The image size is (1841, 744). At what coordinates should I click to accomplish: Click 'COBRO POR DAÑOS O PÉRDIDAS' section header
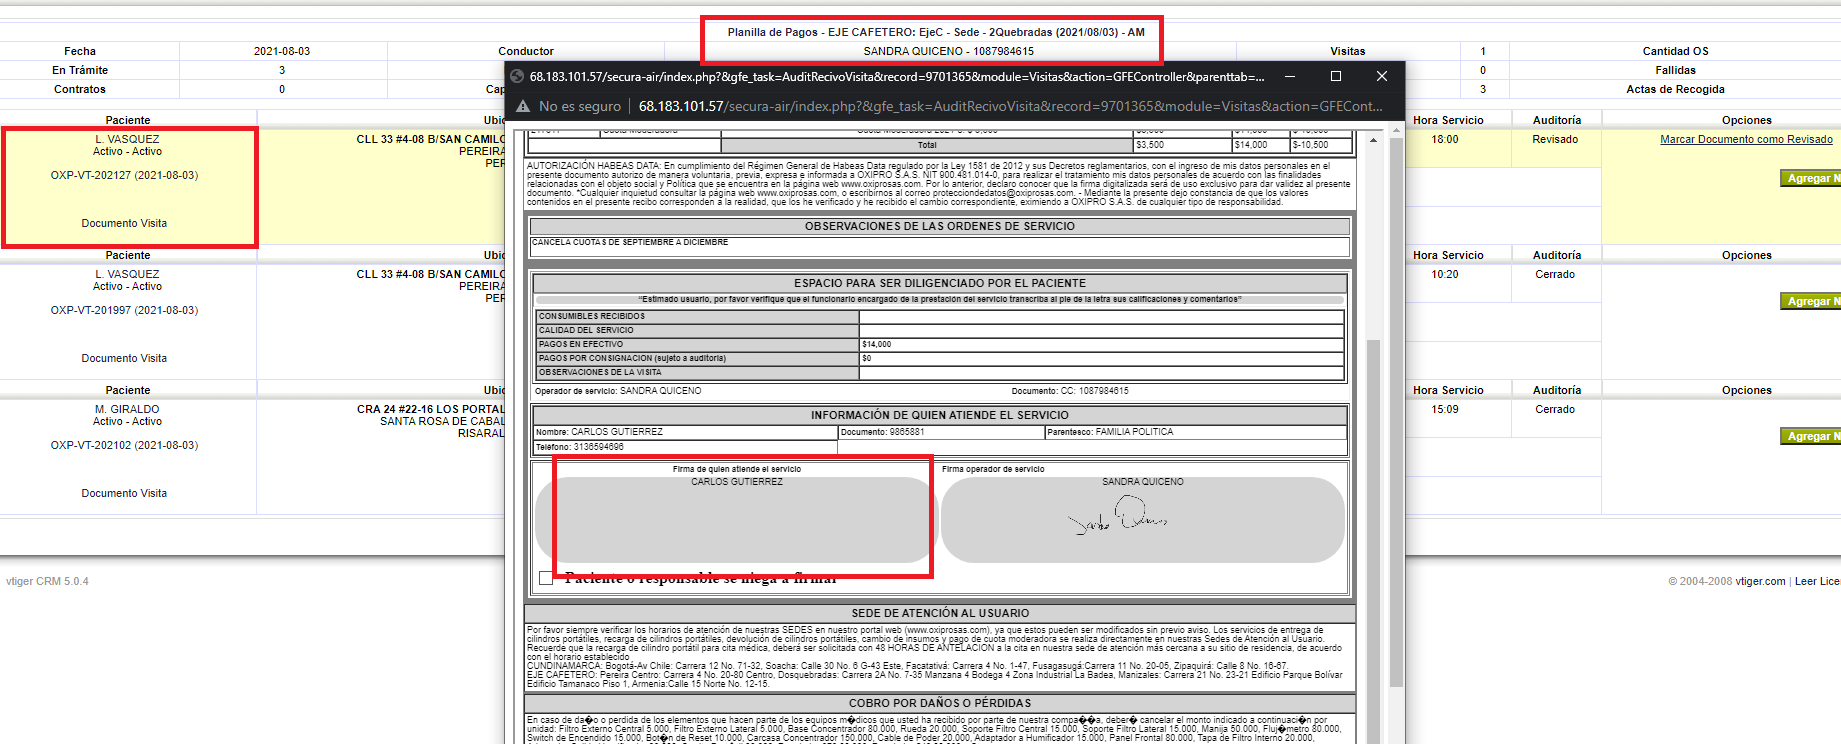940,703
